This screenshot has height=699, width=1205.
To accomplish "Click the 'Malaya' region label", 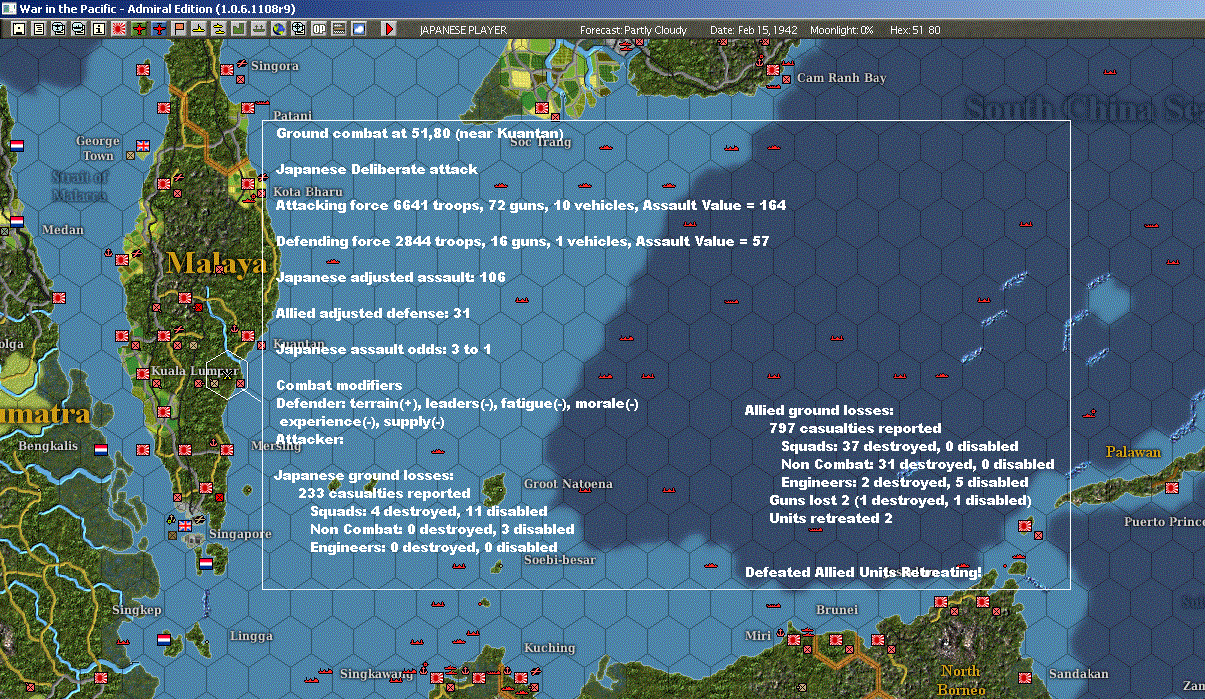I will click(216, 264).
